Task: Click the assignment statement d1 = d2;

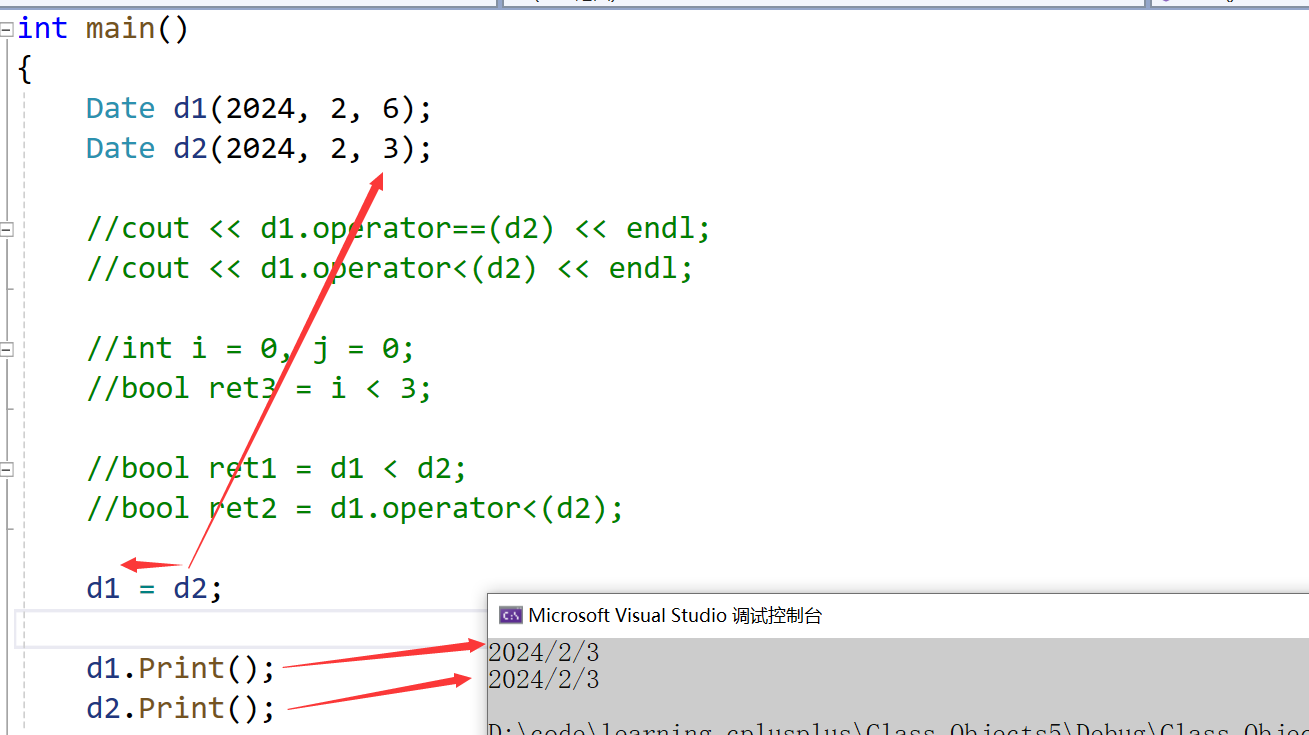Action: click(x=154, y=588)
